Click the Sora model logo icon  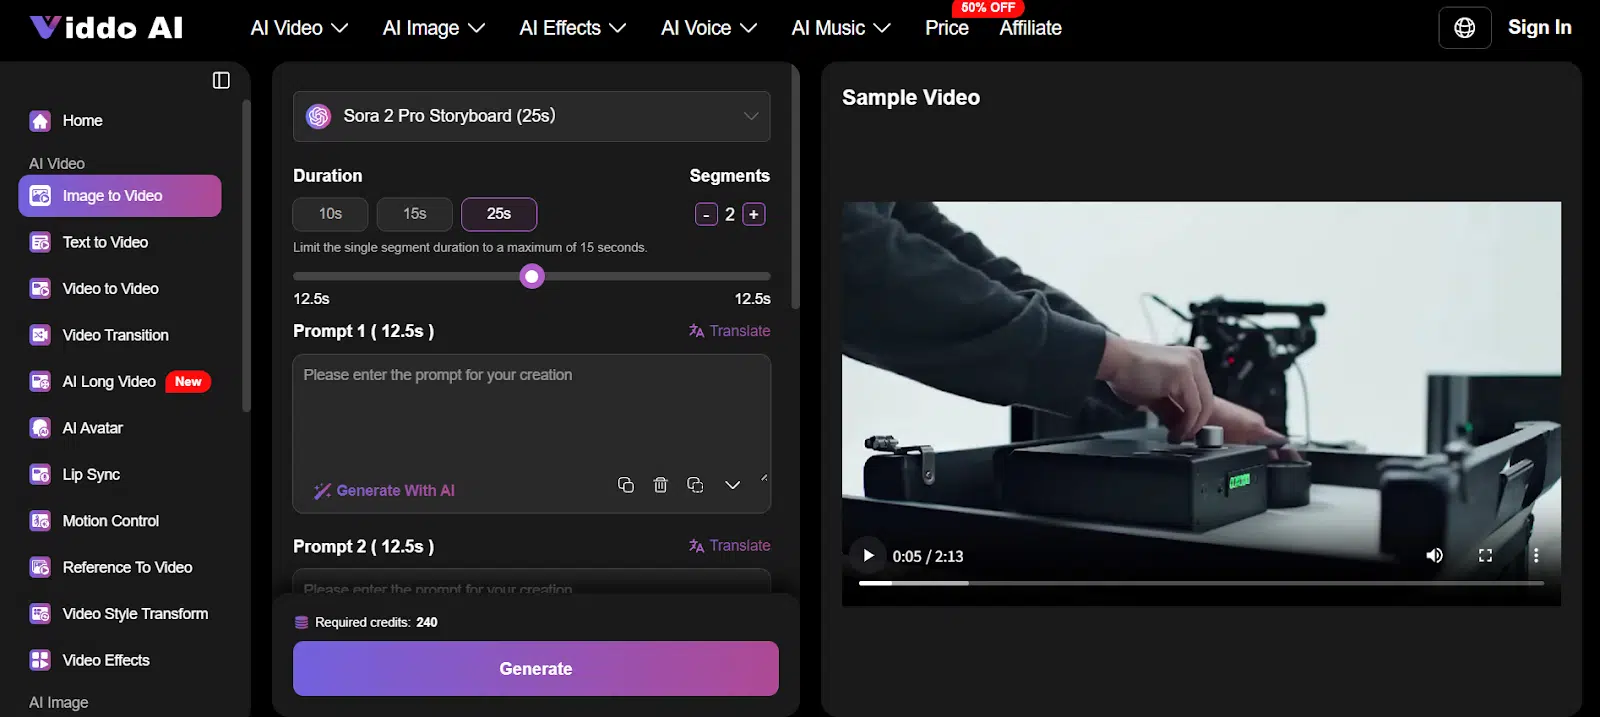pyautogui.click(x=319, y=116)
